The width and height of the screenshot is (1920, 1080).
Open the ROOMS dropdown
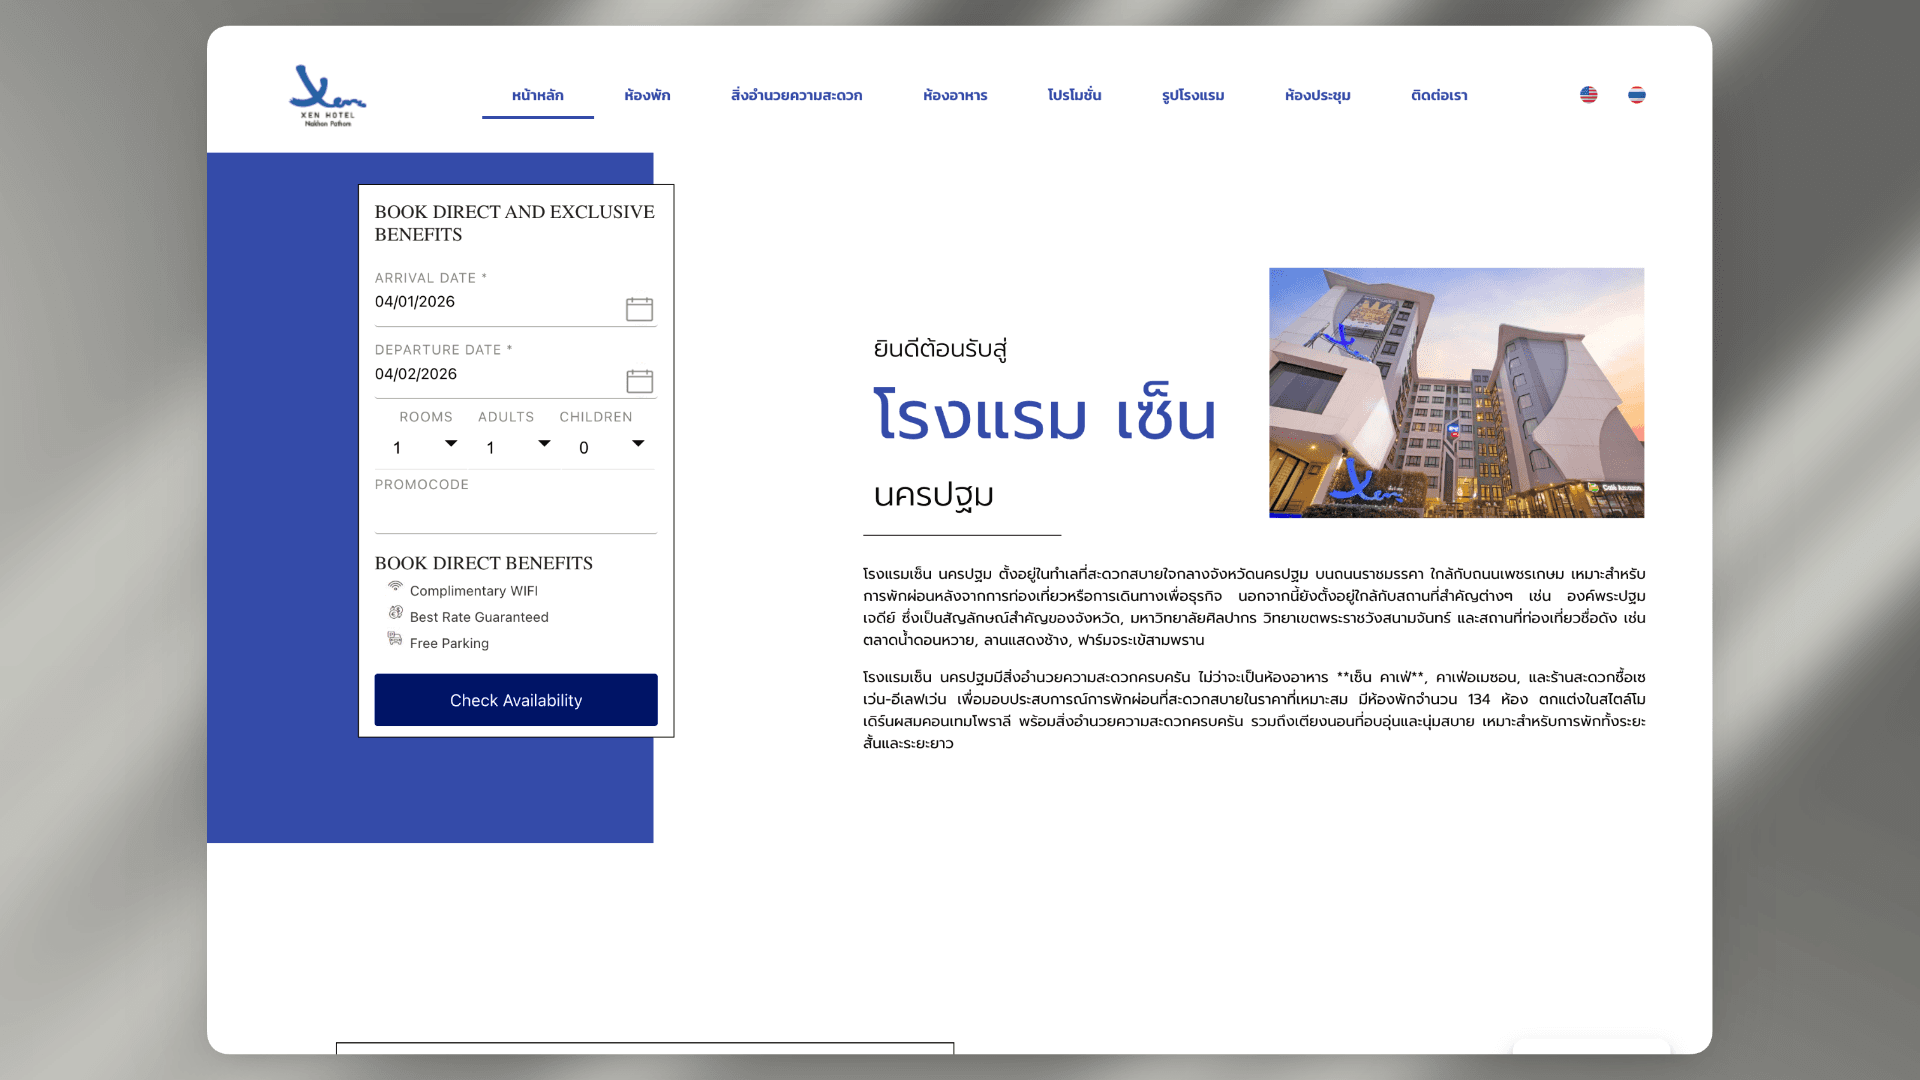coord(450,446)
